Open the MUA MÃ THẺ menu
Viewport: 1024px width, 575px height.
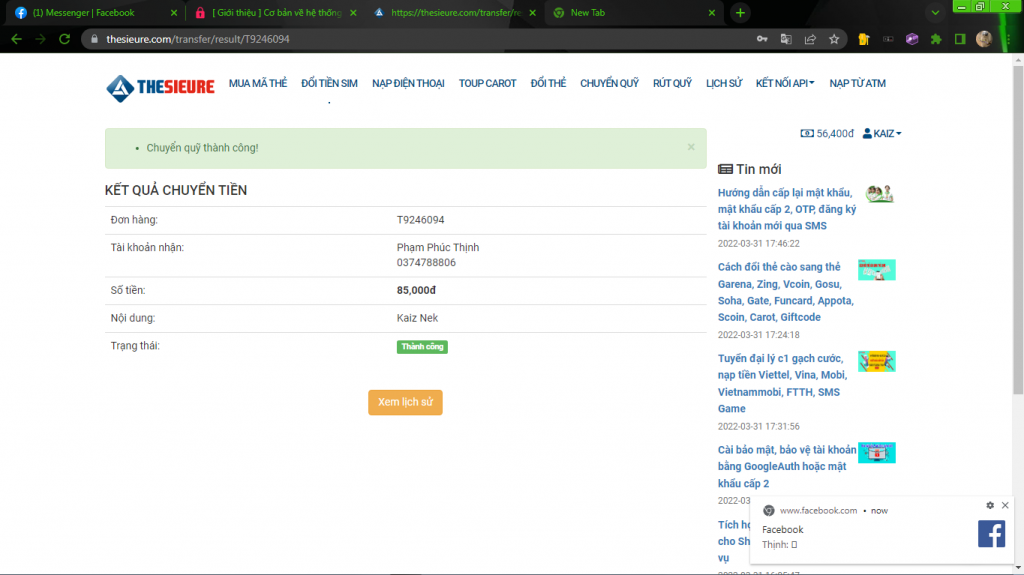click(258, 83)
